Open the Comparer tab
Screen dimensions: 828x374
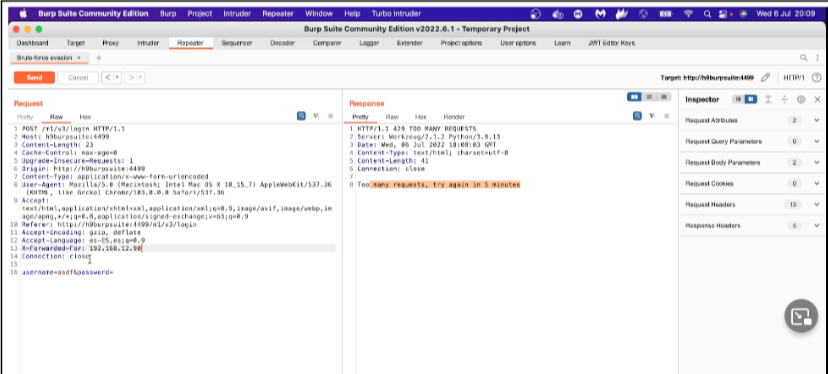[327, 43]
